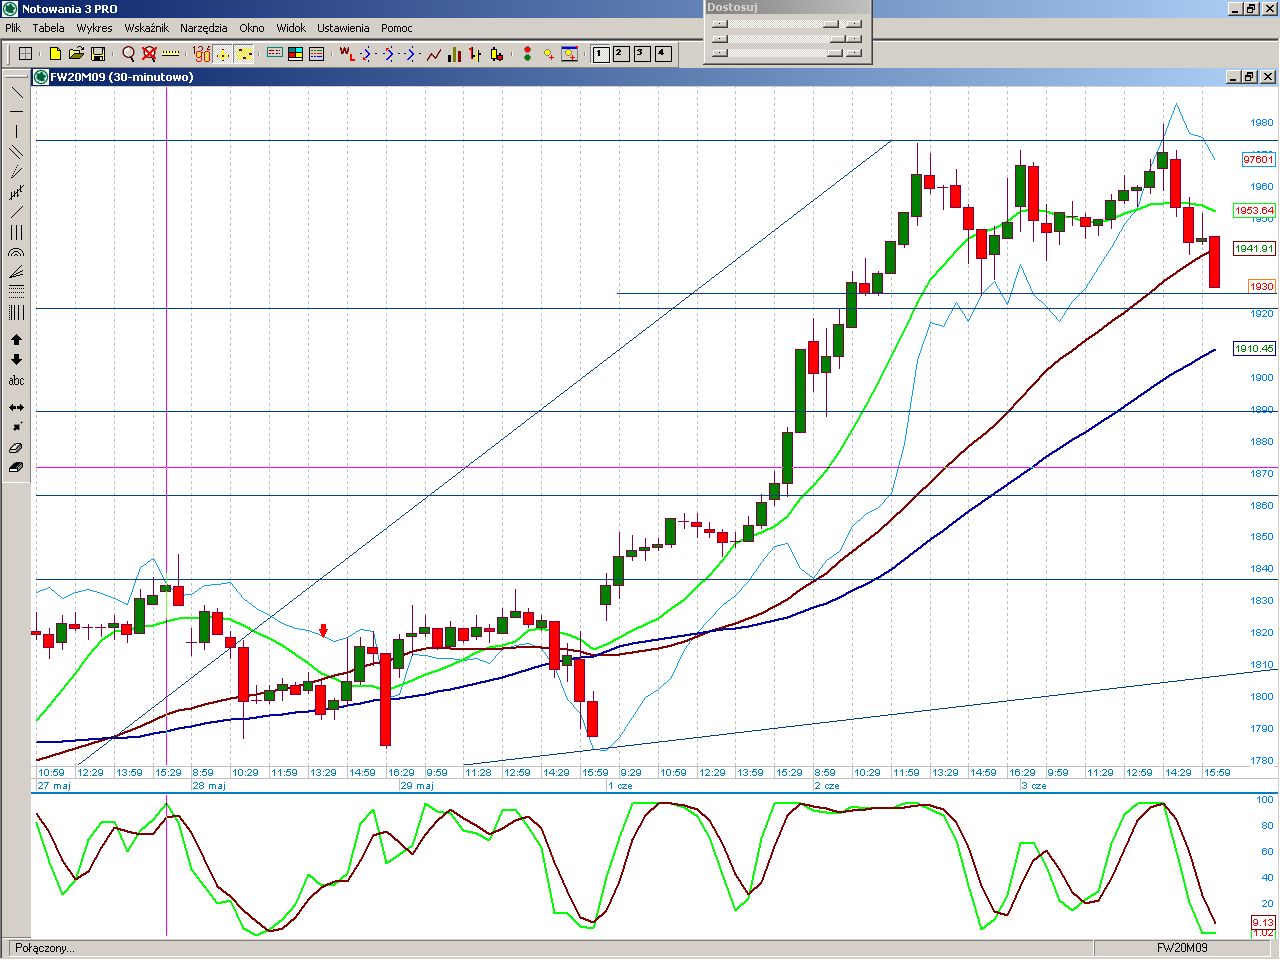The image size is (1280, 960).
Task: Open the Wskaźnik menu
Action: coord(146,28)
